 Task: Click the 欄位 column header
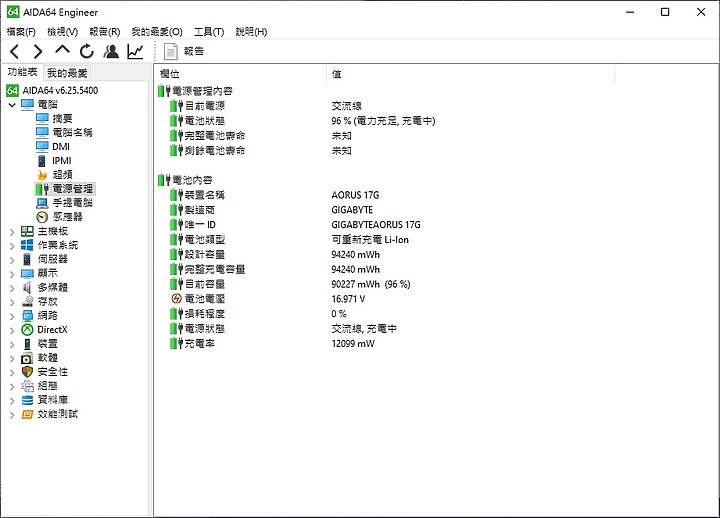[241, 73]
